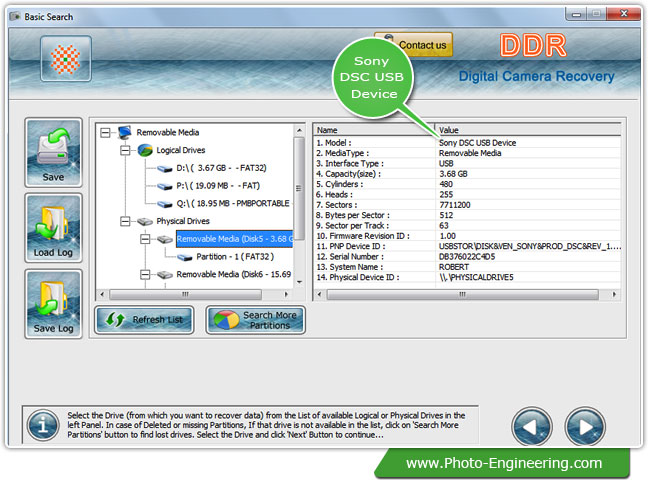648x480 pixels.
Task: Open the Contact us button
Action: click(x=414, y=45)
